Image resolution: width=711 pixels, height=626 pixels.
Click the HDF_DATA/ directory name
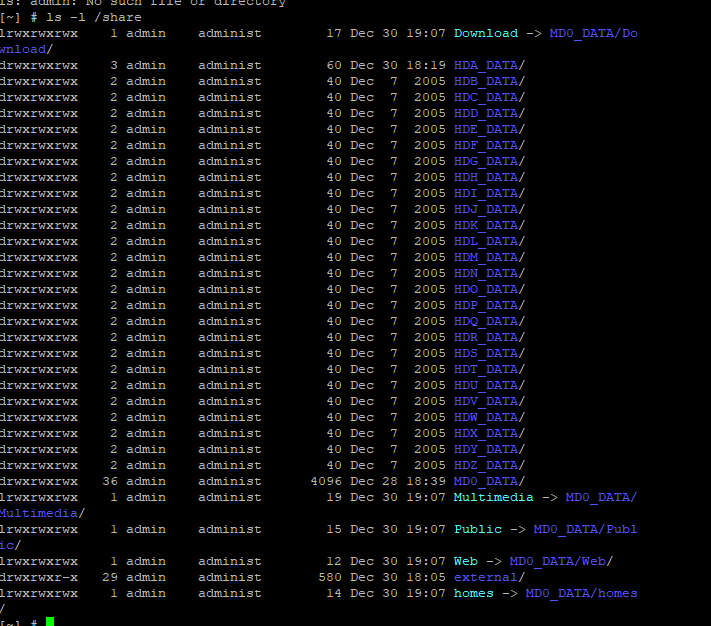click(x=489, y=146)
